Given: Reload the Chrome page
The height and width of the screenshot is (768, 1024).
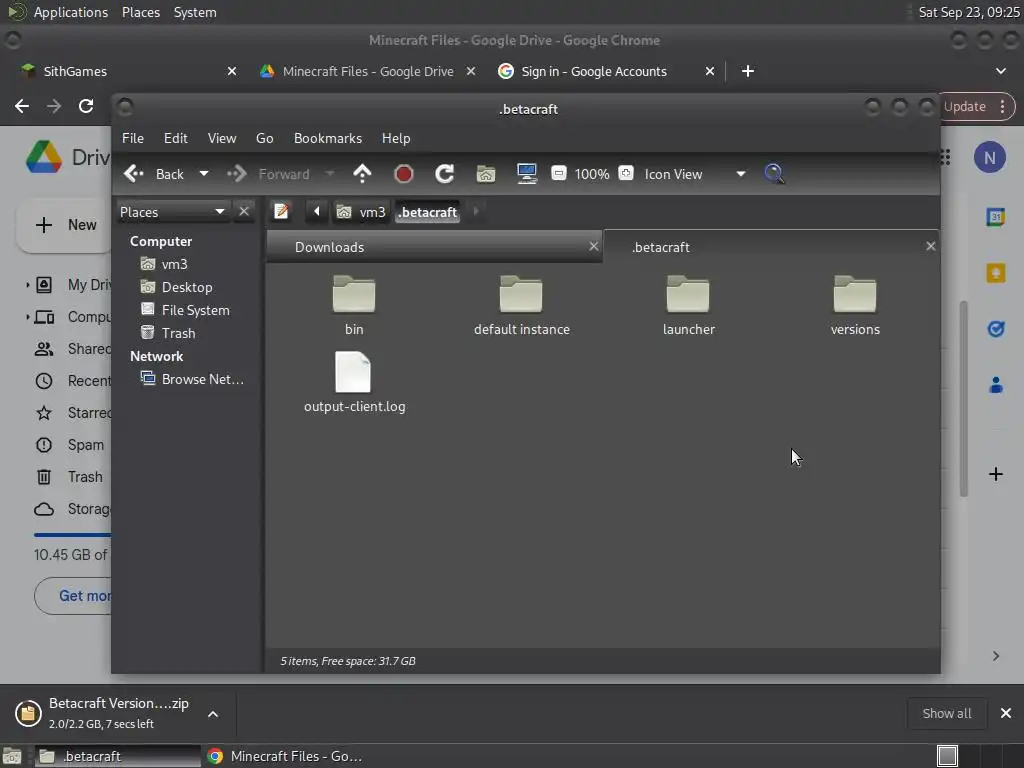Looking at the screenshot, I should [x=86, y=106].
